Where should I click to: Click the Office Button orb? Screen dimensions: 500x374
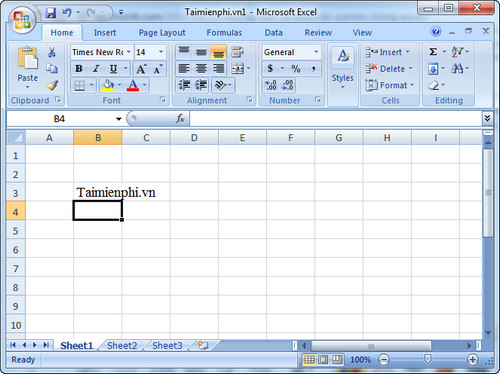21,19
